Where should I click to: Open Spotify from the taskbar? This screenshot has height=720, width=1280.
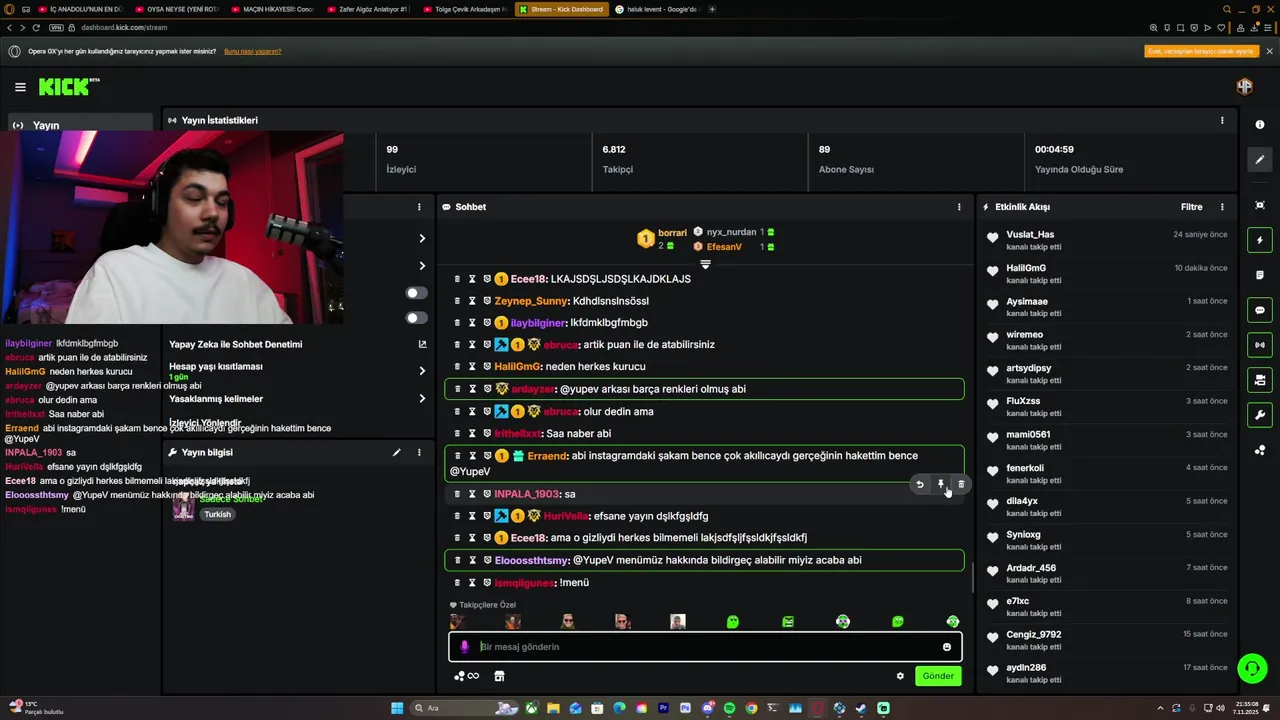coord(729,708)
